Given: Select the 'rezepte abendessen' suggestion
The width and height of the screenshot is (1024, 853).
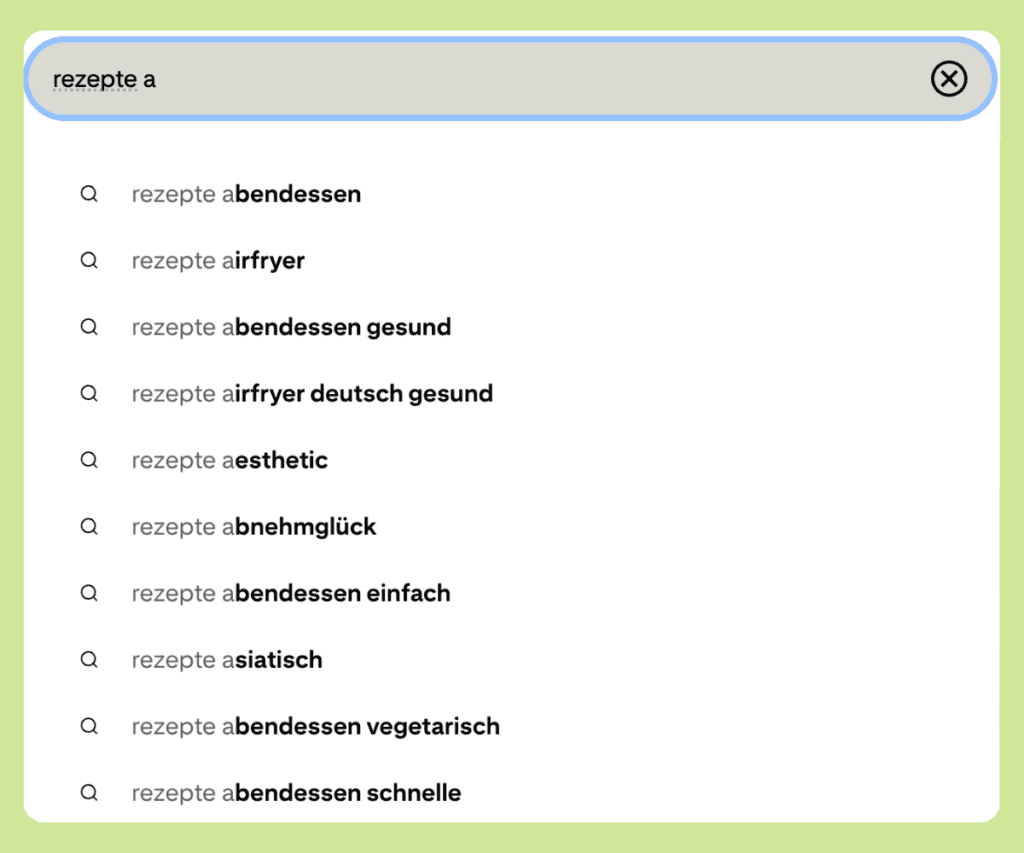Looking at the screenshot, I should (x=246, y=194).
